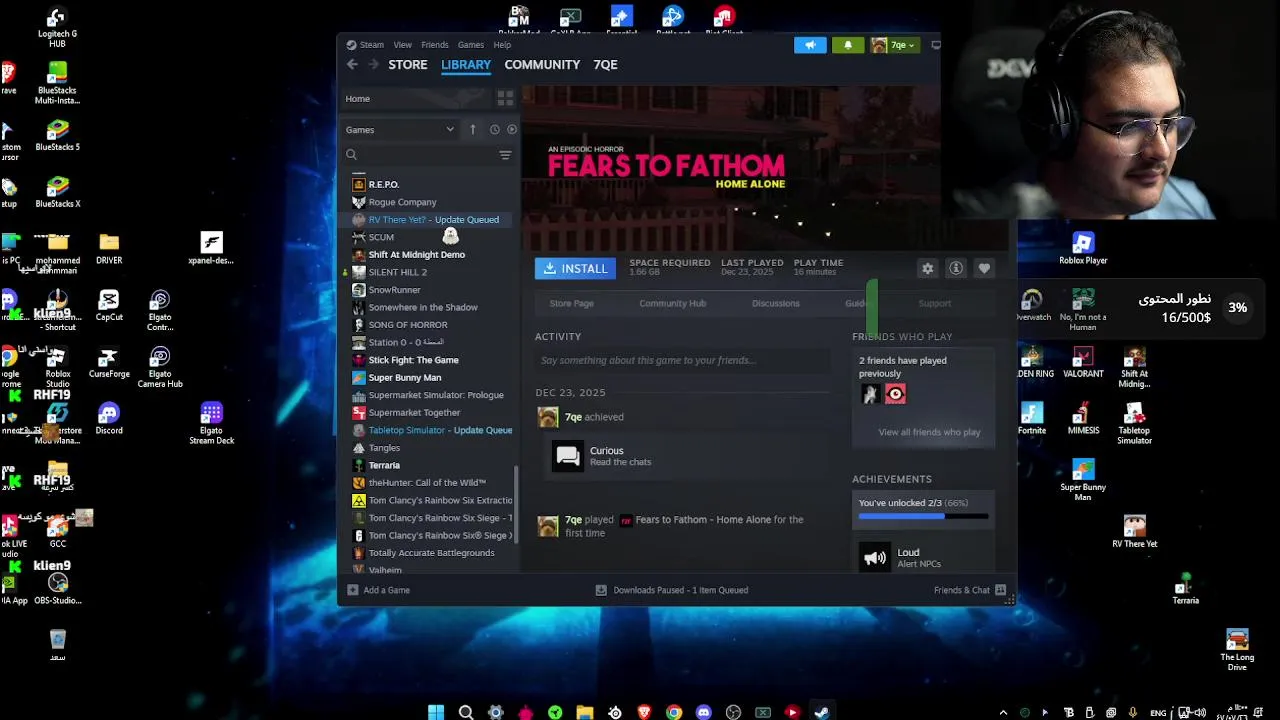
Task: Sort library by recent activity arrow icon
Action: click(473, 129)
